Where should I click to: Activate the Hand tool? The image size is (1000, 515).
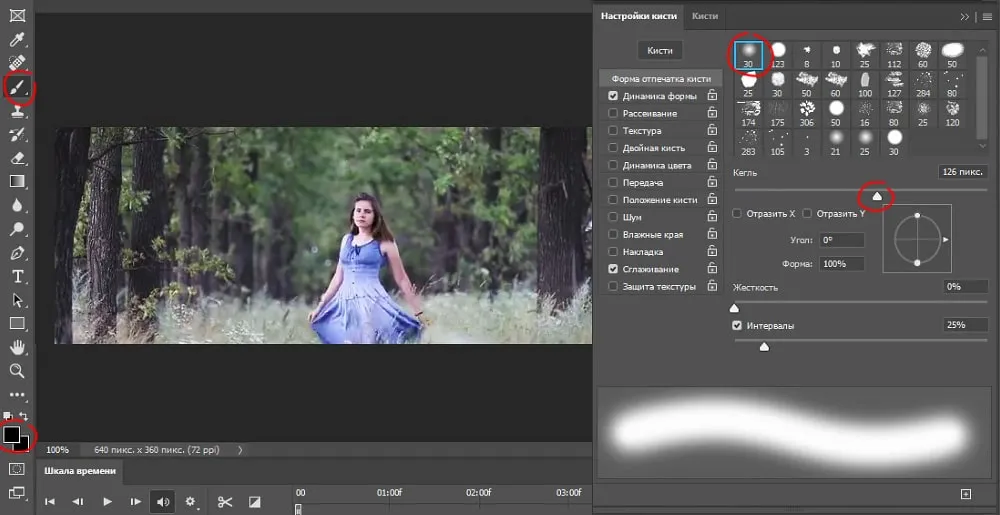(x=17, y=347)
